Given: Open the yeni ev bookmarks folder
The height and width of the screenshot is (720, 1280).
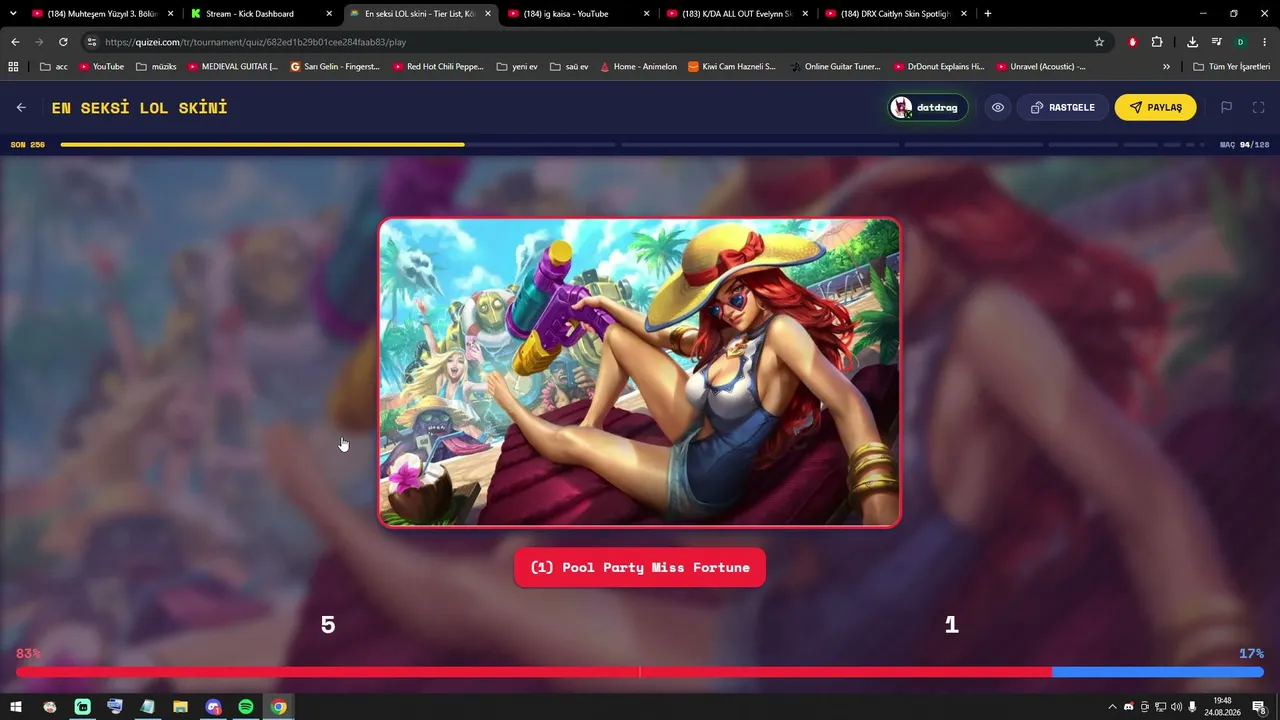Looking at the screenshot, I should coord(517,66).
